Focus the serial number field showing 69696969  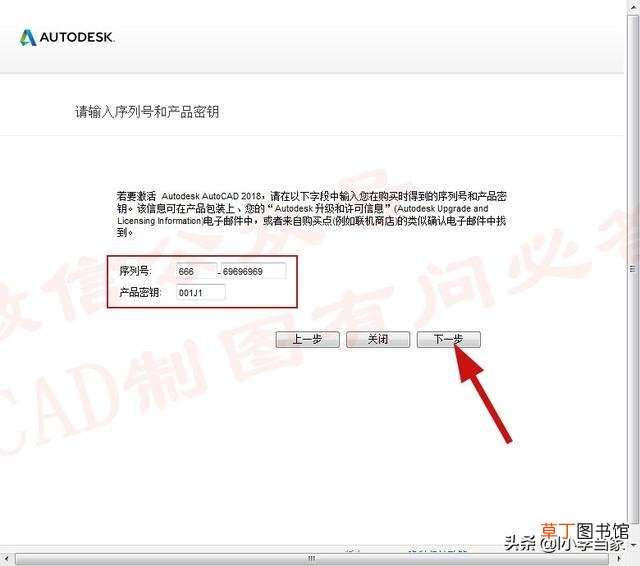[x=253, y=271]
